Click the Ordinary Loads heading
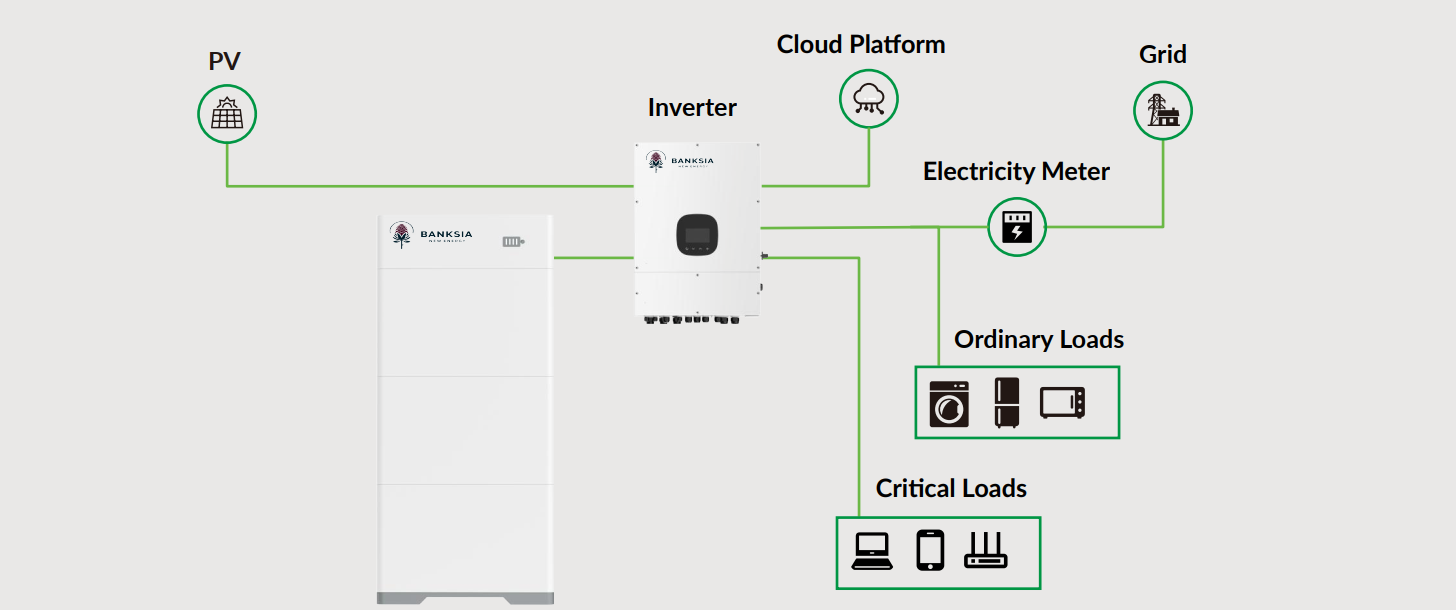Screen dimensions: 1456x610 pyautogui.click(x=1039, y=340)
